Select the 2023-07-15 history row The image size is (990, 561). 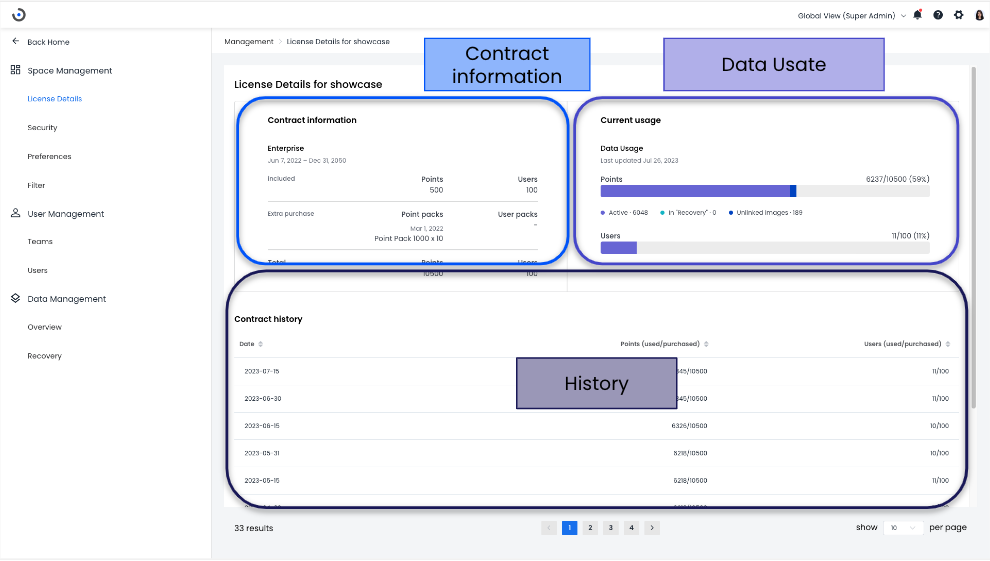597,372
